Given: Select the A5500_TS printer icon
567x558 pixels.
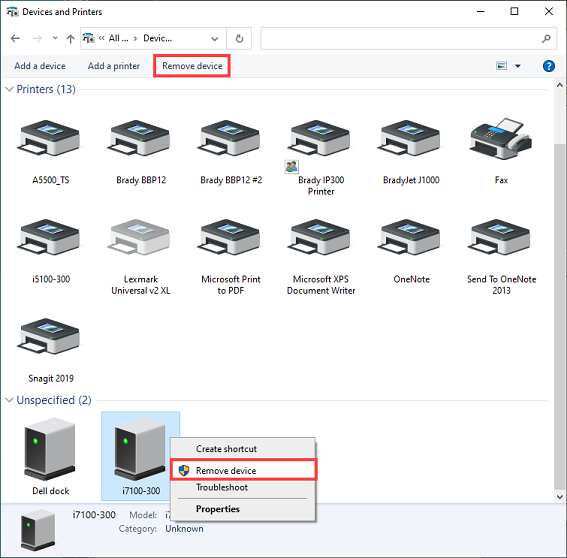Looking at the screenshot, I should pos(50,138).
